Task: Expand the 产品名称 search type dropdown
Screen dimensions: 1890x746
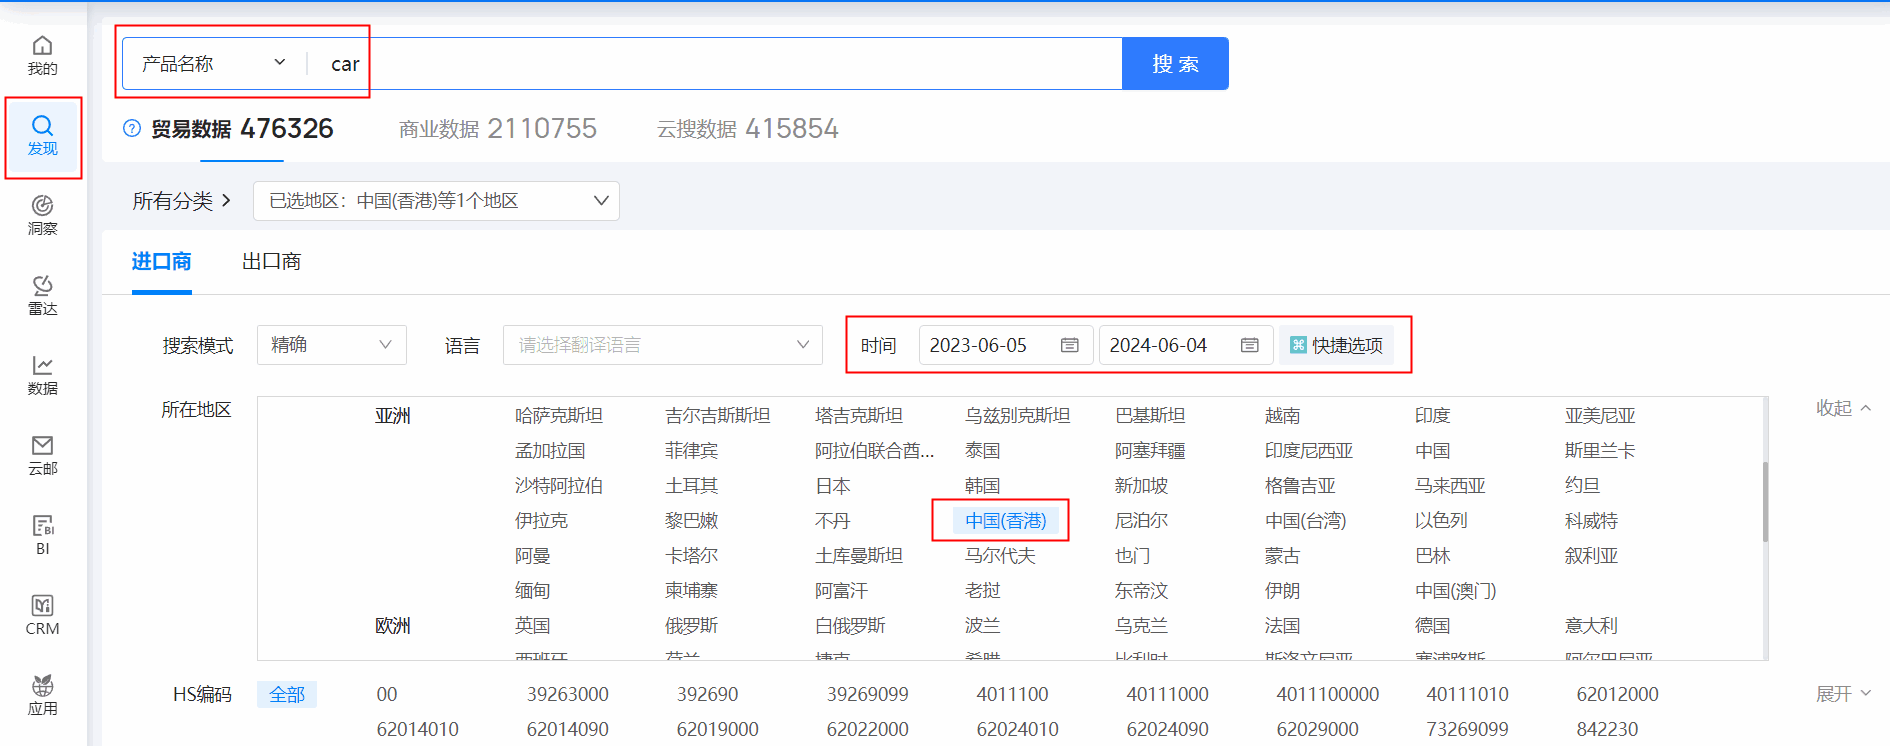Action: (213, 64)
